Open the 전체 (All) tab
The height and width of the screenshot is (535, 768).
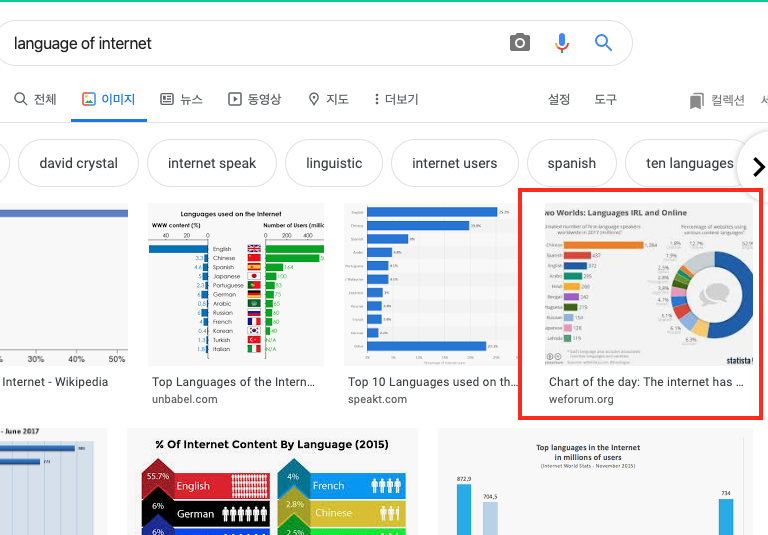[x=35, y=99]
